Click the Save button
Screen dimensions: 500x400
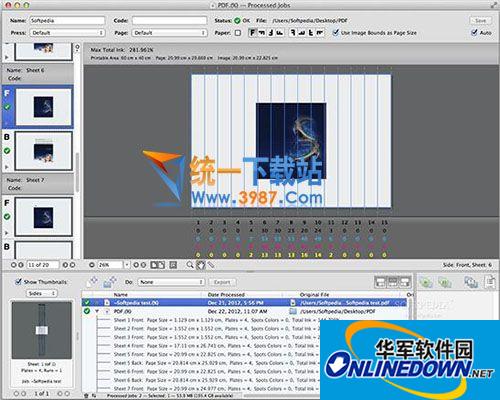480,21
